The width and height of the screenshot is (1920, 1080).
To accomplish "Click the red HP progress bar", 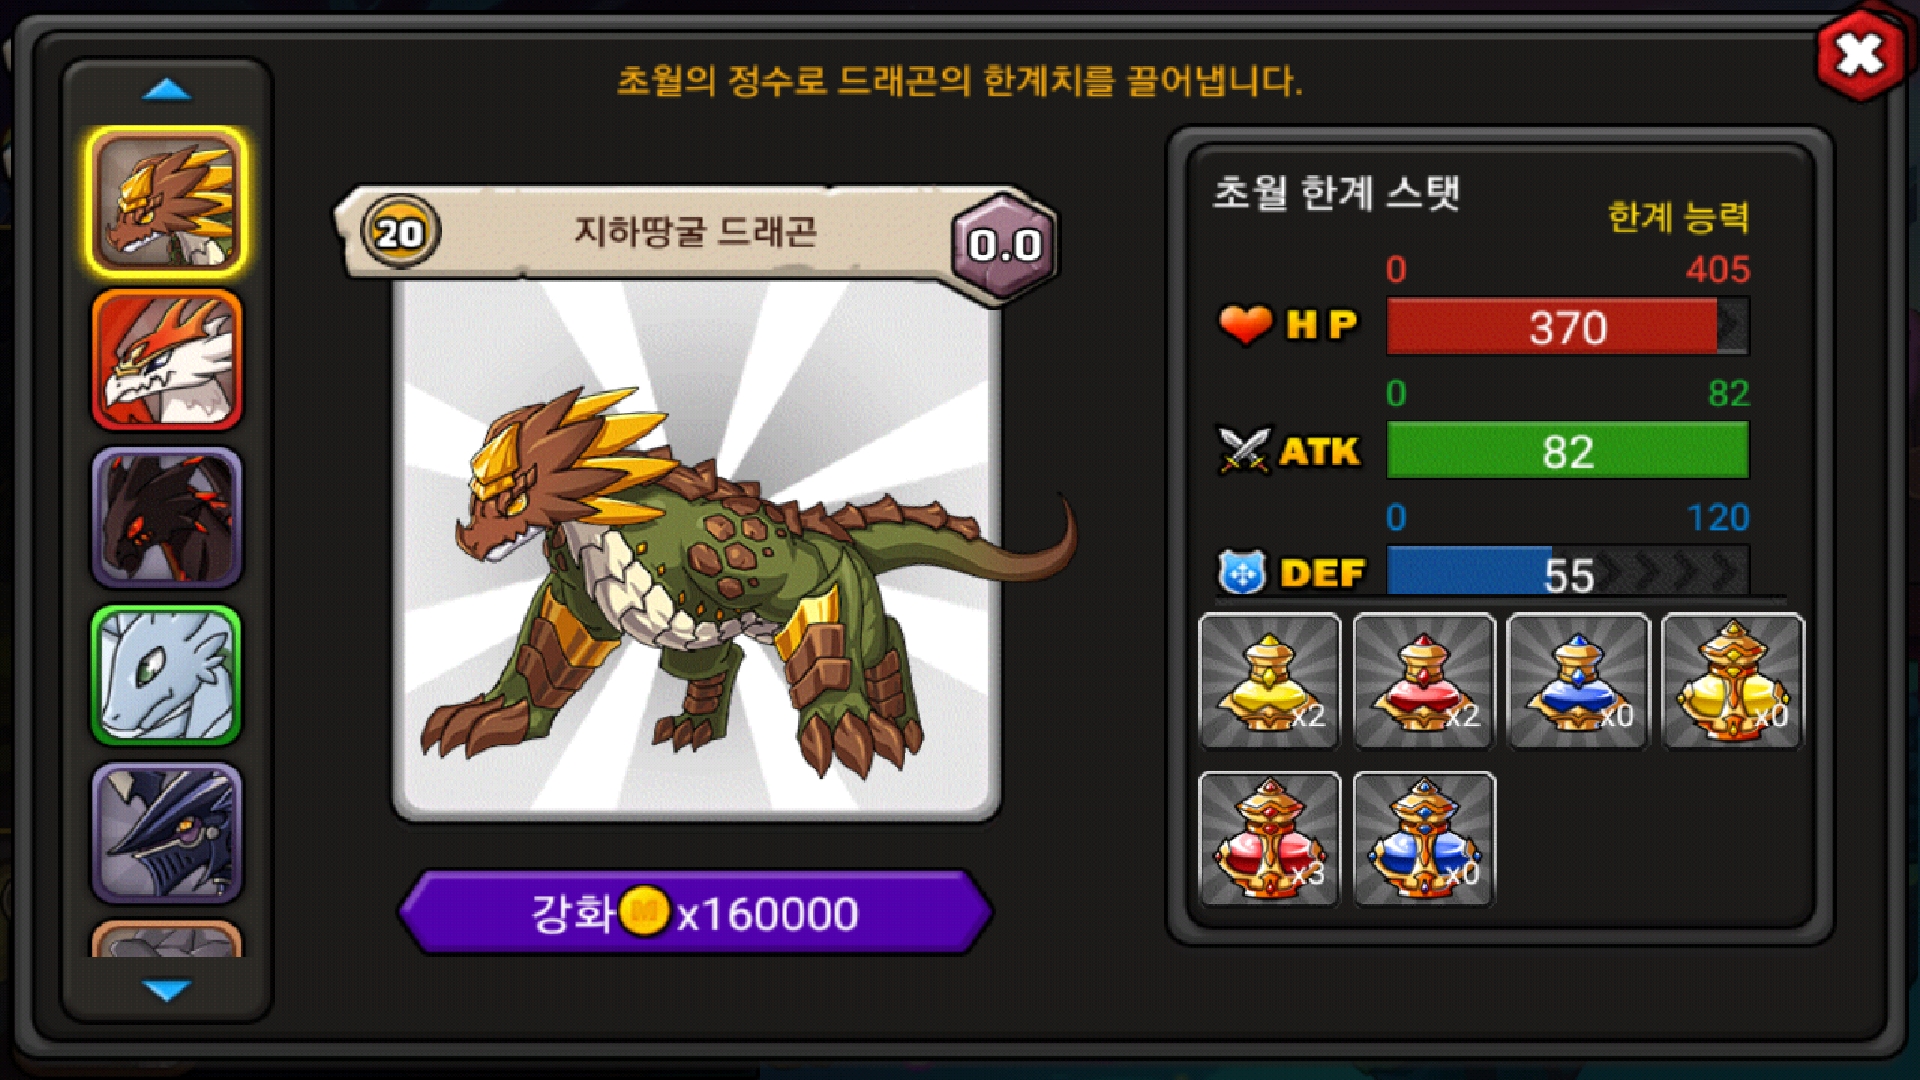I will point(1567,326).
